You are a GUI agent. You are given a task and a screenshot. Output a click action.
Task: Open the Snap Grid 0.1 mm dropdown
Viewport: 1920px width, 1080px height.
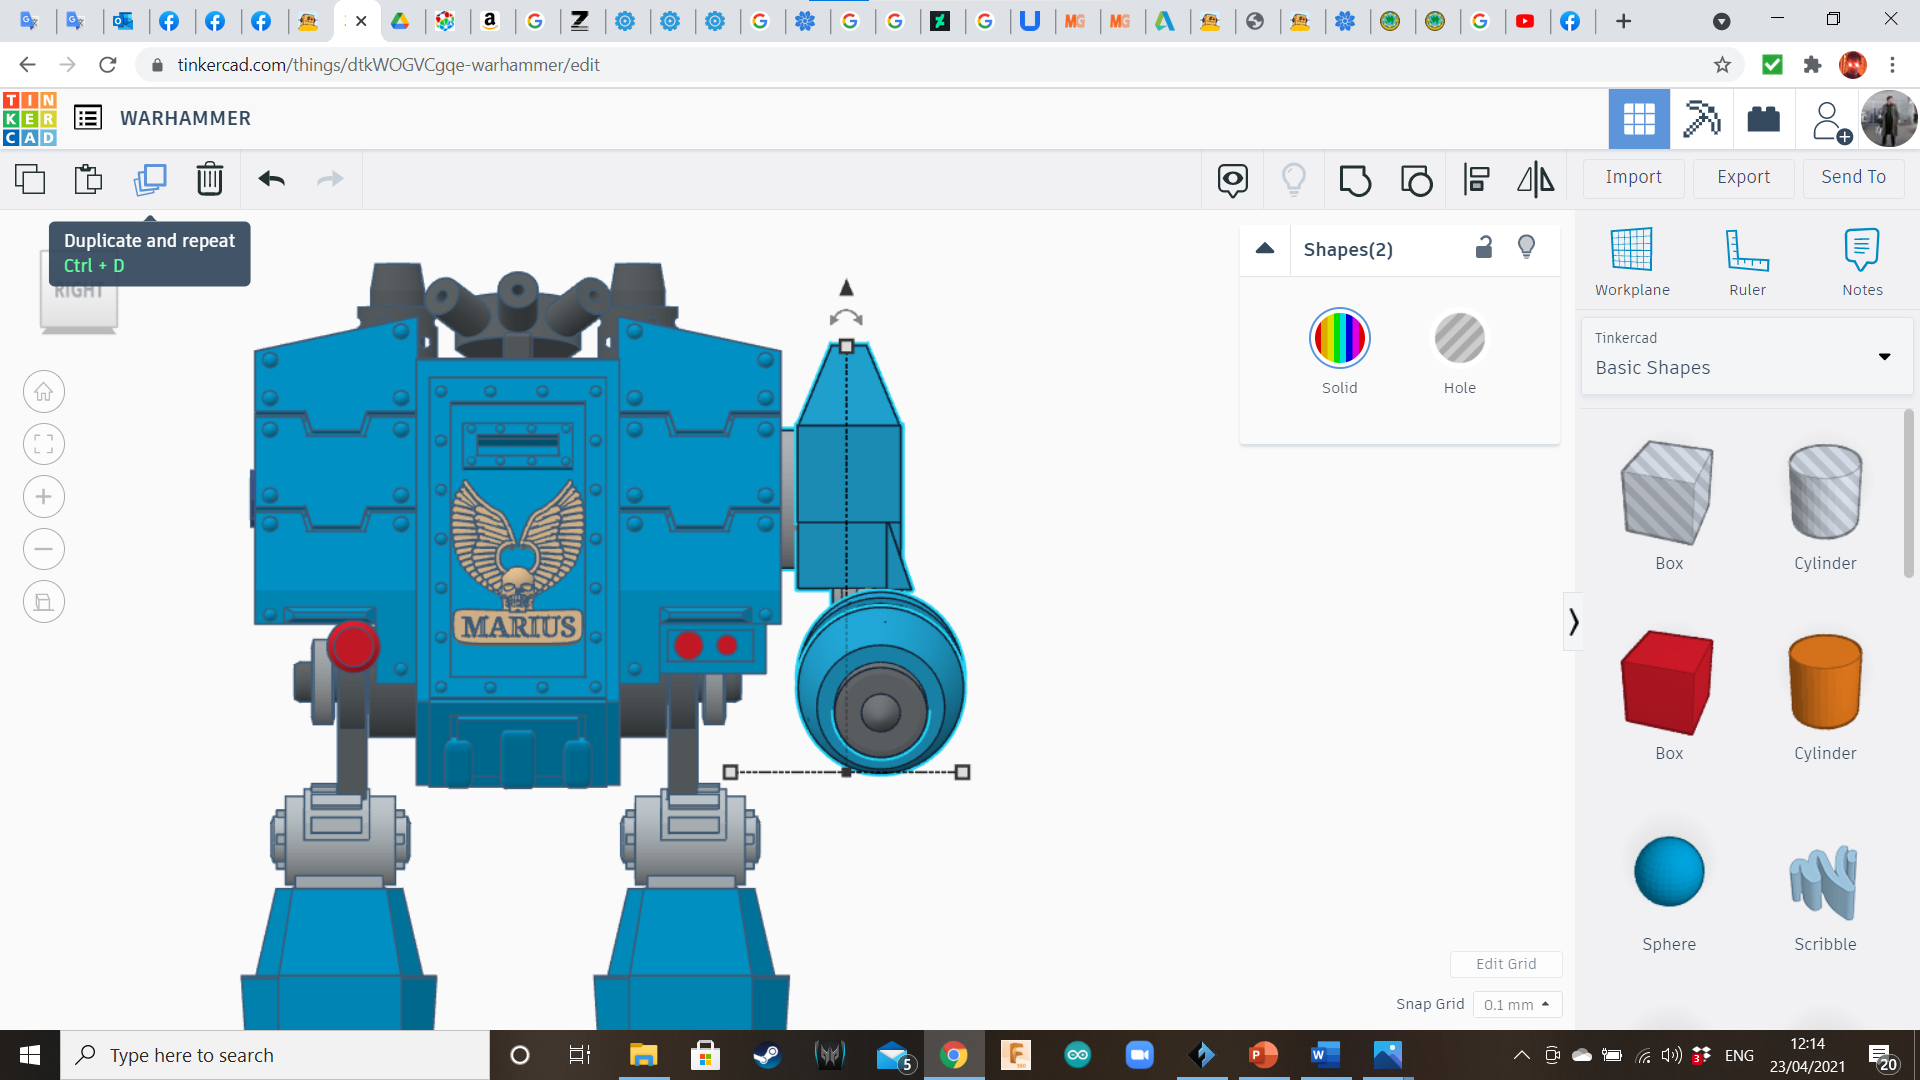tap(1517, 1004)
